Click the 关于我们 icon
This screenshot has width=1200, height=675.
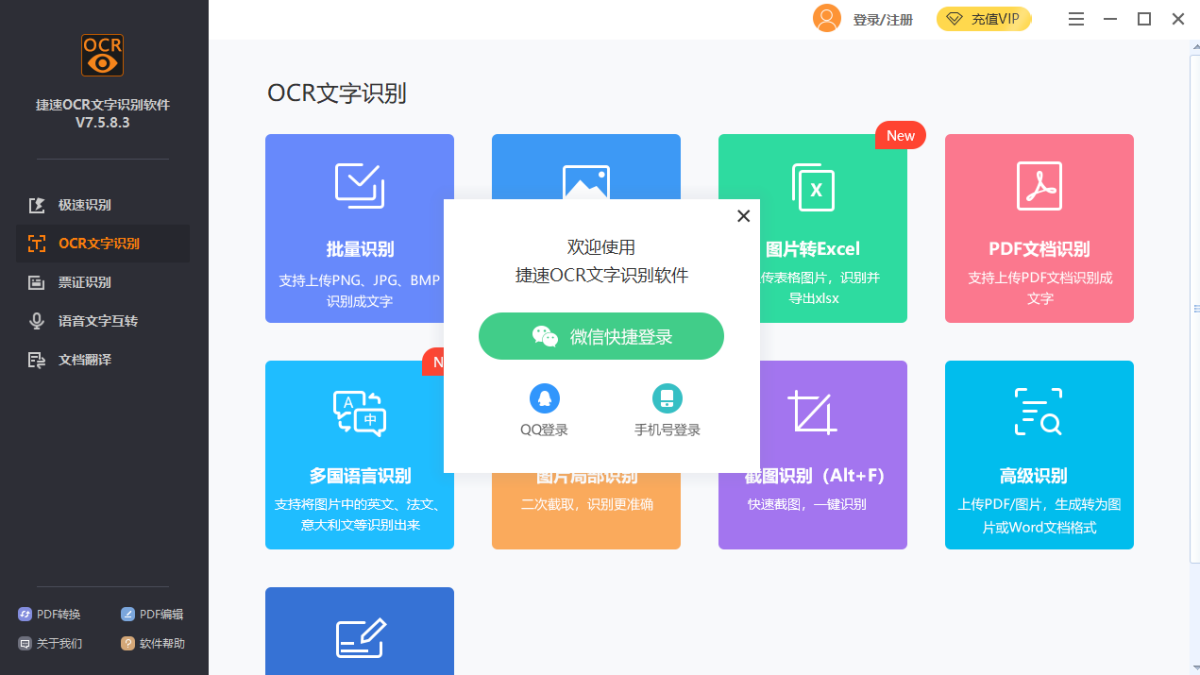(25, 643)
